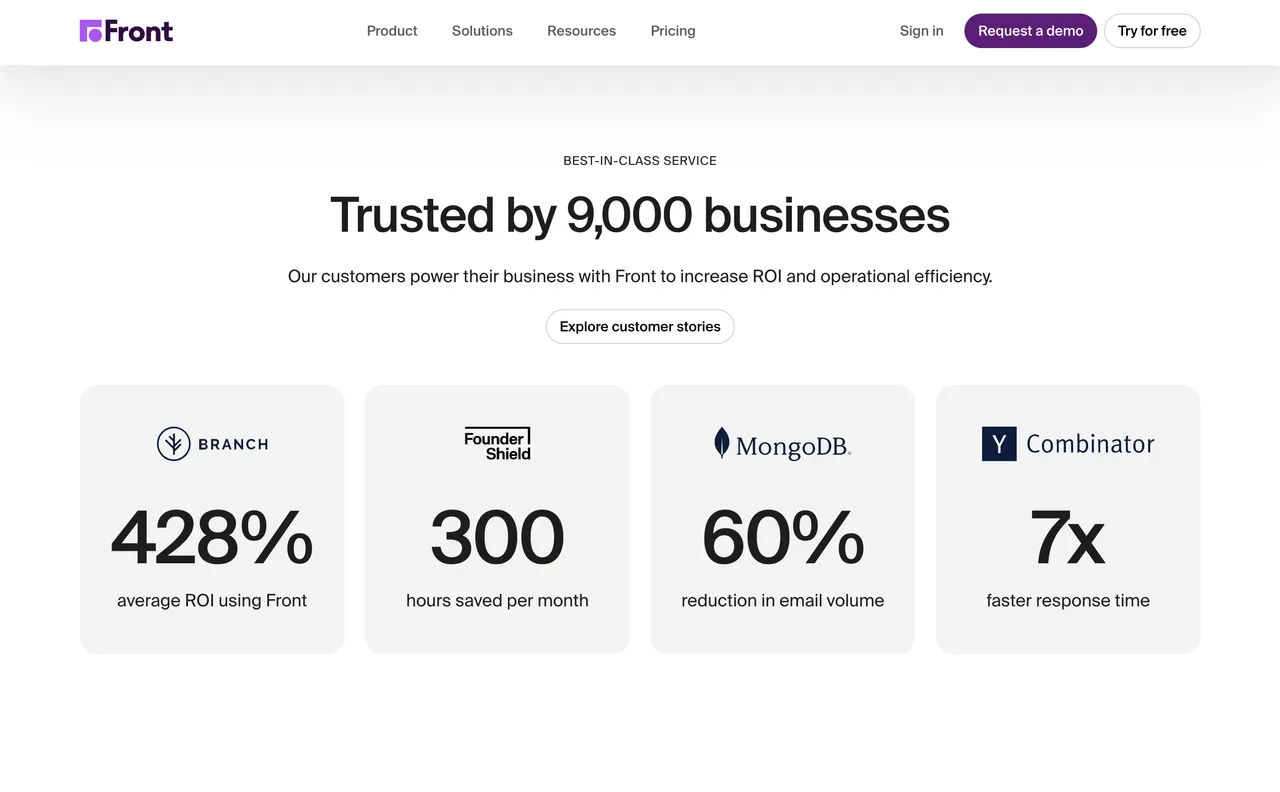This screenshot has width=1280, height=792.
Task: Click the Sign in link
Action: click(x=921, y=31)
